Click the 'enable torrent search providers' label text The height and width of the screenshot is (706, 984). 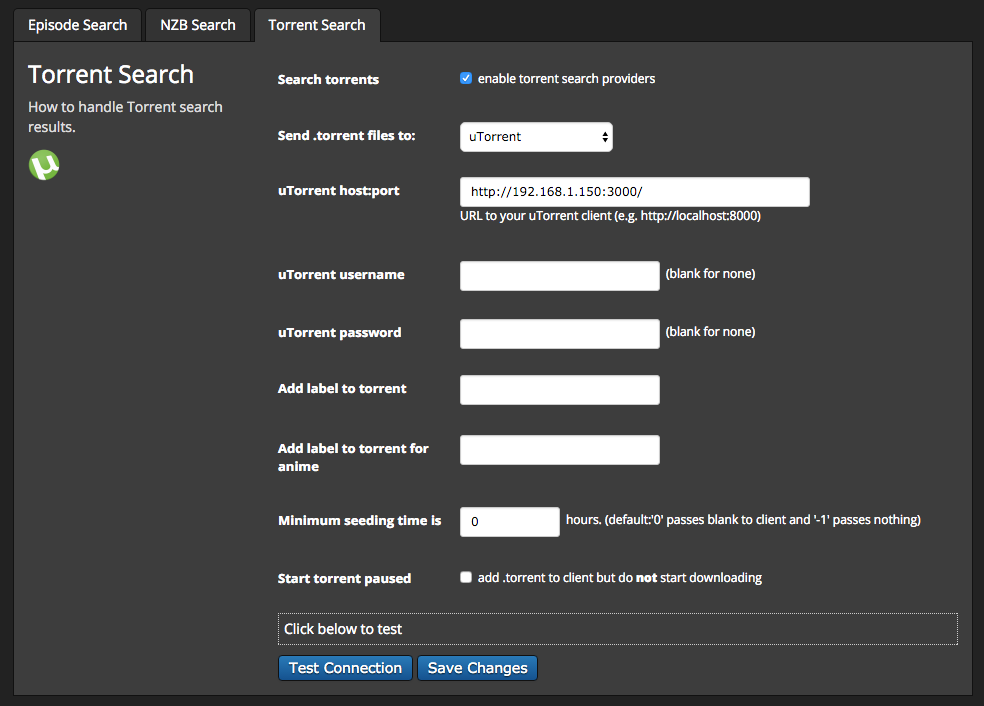(x=566, y=78)
